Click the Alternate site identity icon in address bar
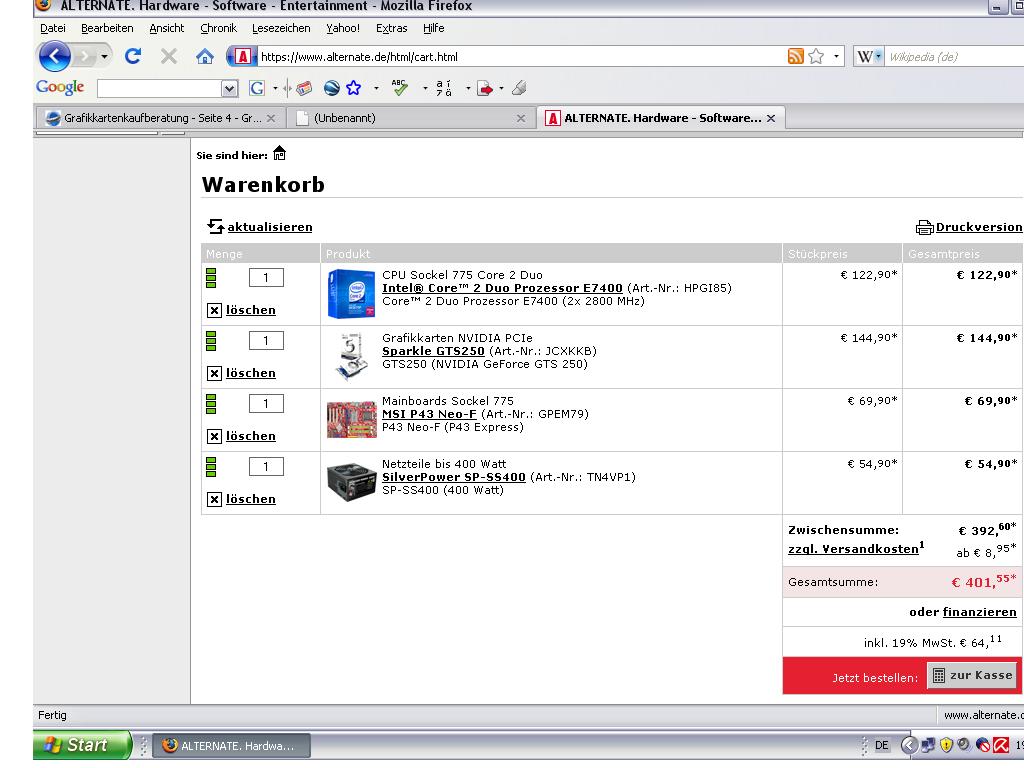 click(241, 57)
